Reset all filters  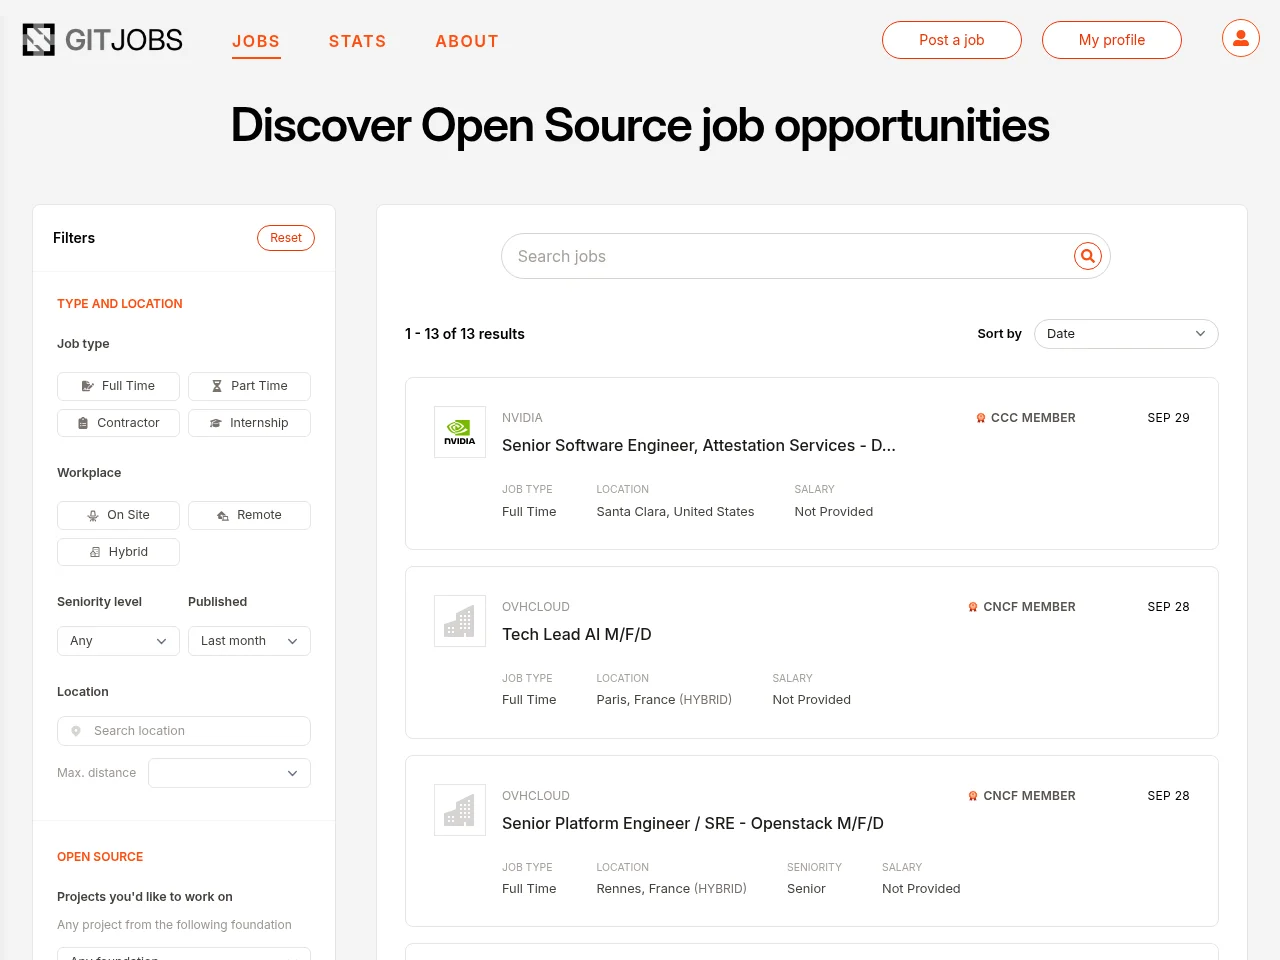(286, 238)
